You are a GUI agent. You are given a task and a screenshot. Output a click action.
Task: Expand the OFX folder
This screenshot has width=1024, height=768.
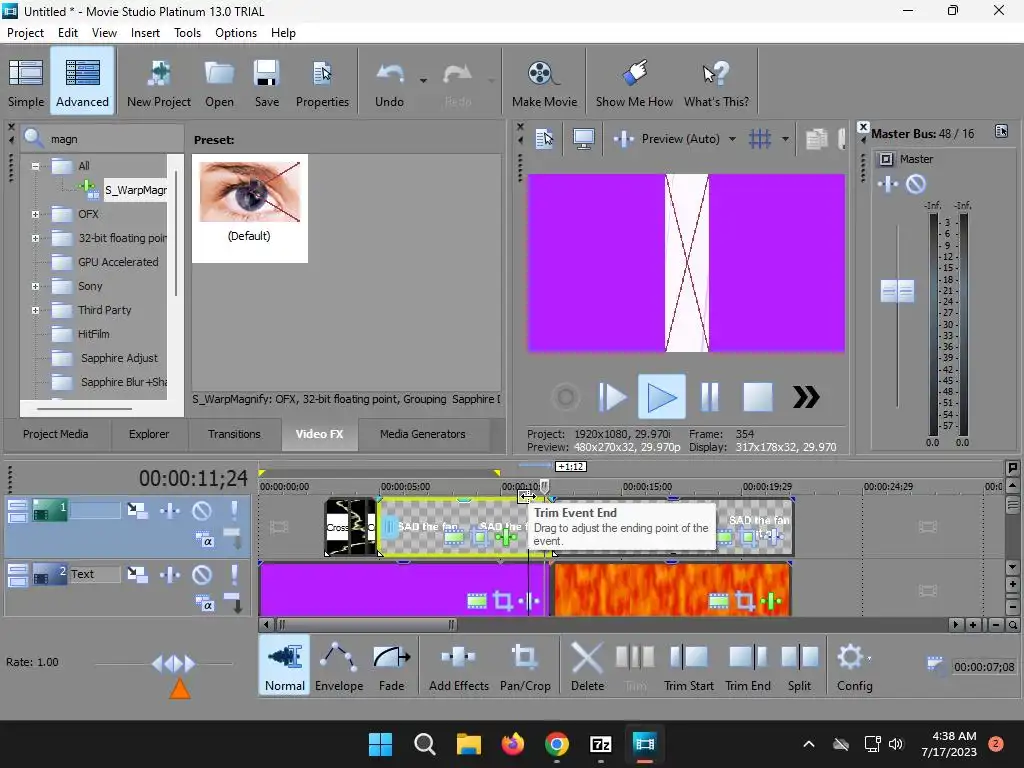[x=35, y=214]
